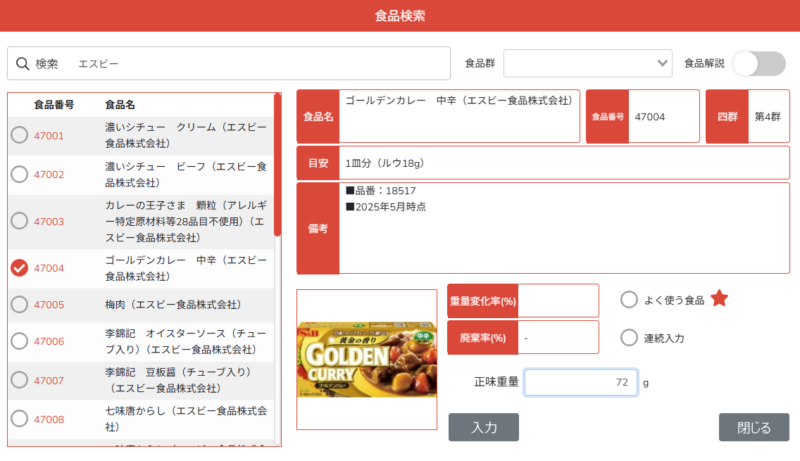Click the checked 47004 radio icon
The image size is (800, 461).
pyautogui.click(x=19, y=268)
